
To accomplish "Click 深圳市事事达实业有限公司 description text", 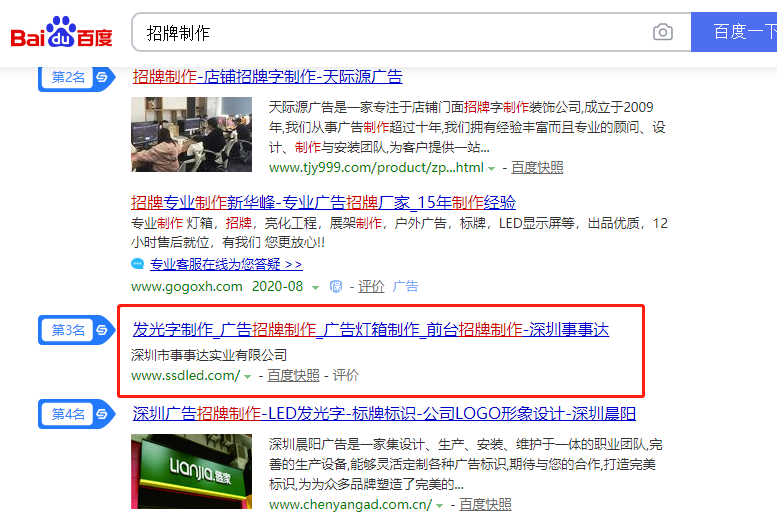I will (209, 355).
